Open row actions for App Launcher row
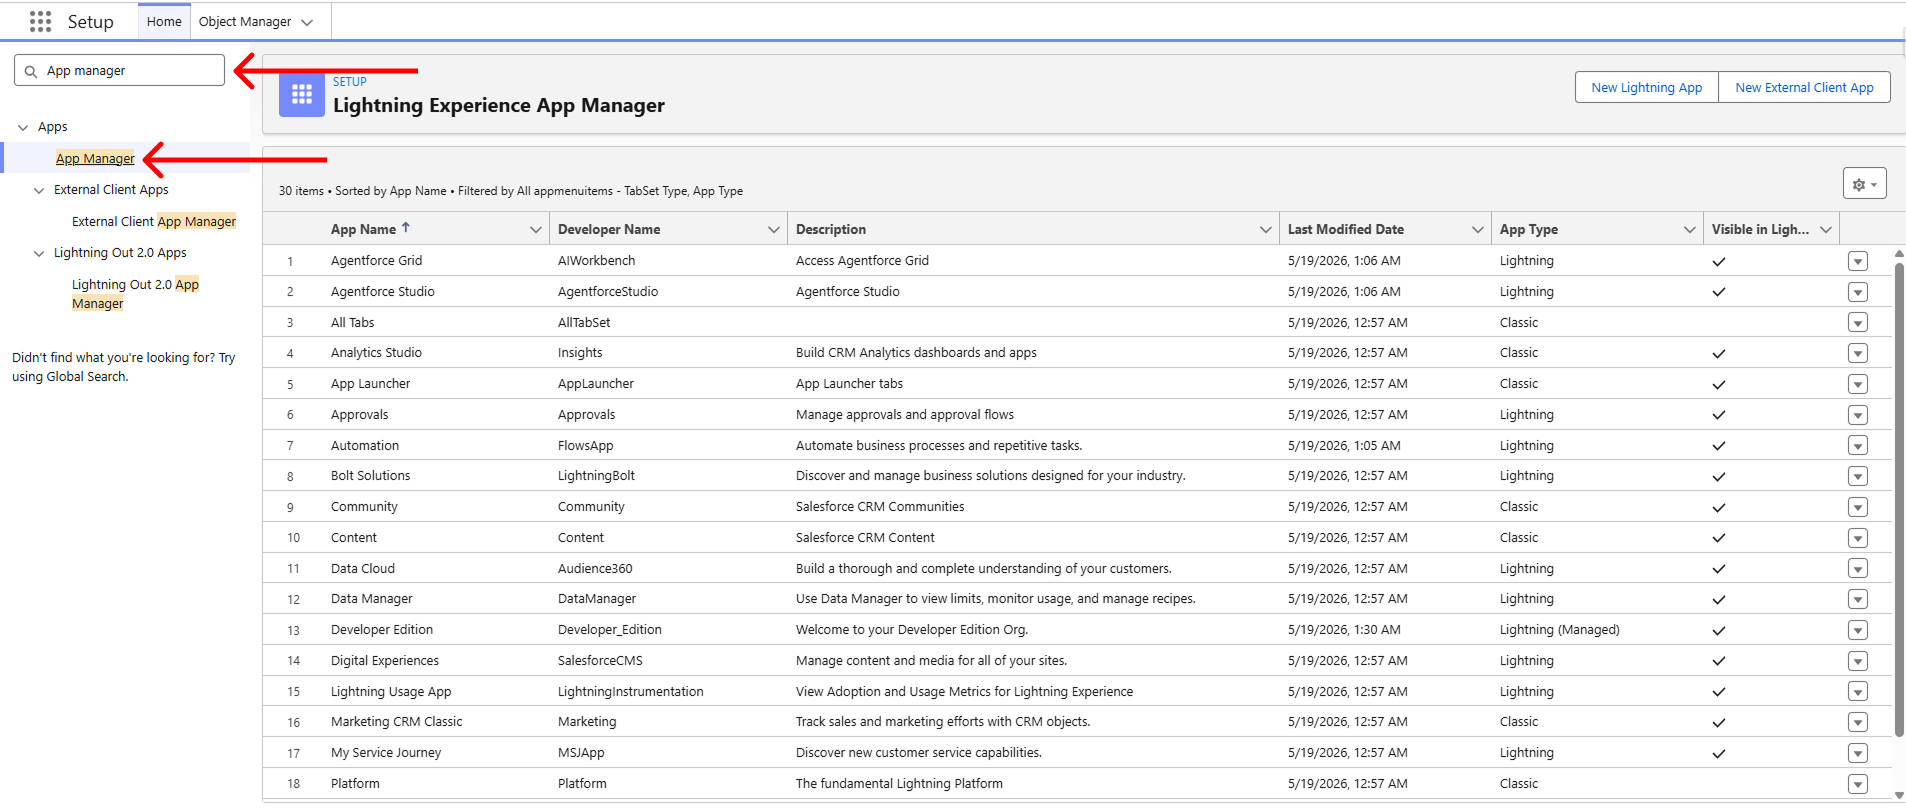The width and height of the screenshot is (1906, 809). (x=1858, y=384)
